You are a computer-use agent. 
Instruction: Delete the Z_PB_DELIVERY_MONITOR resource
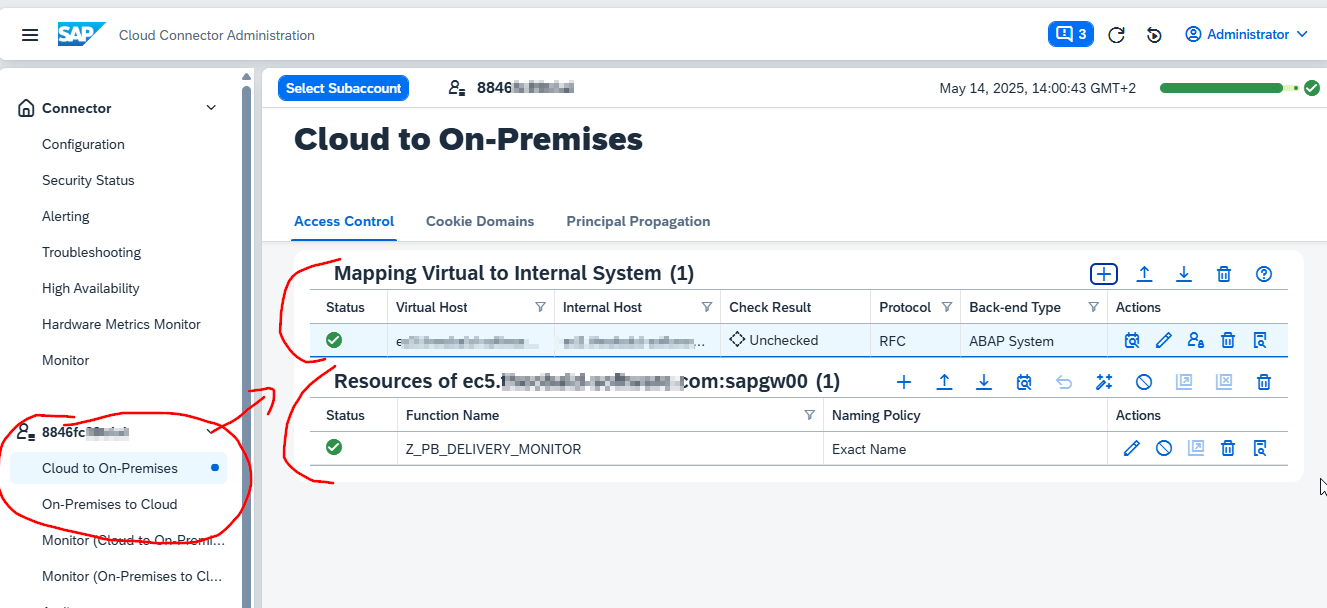pyautogui.click(x=1228, y=449)
